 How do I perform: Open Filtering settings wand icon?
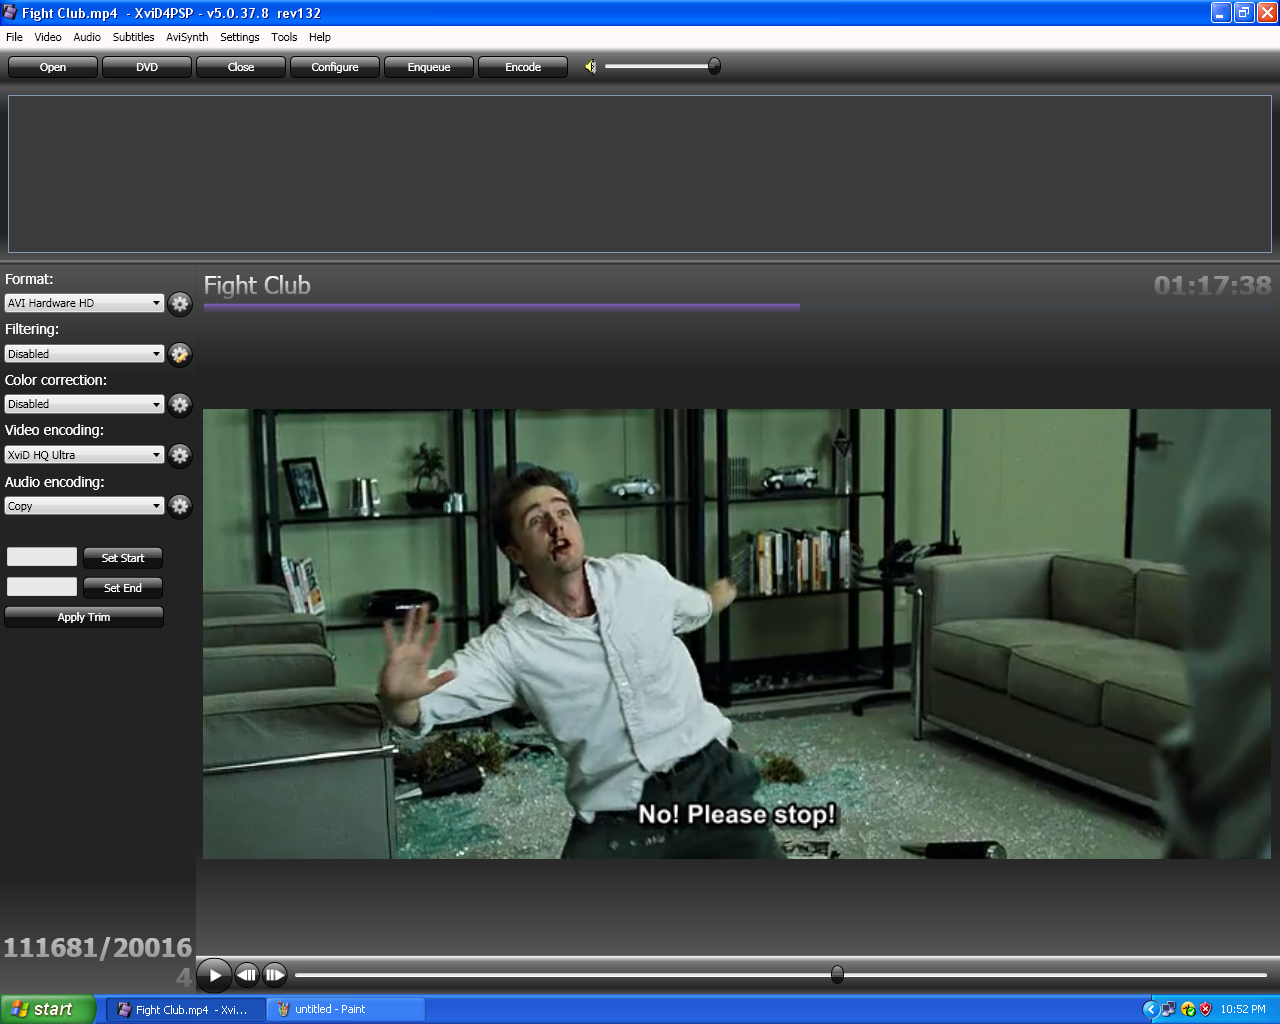click(180, 354)
